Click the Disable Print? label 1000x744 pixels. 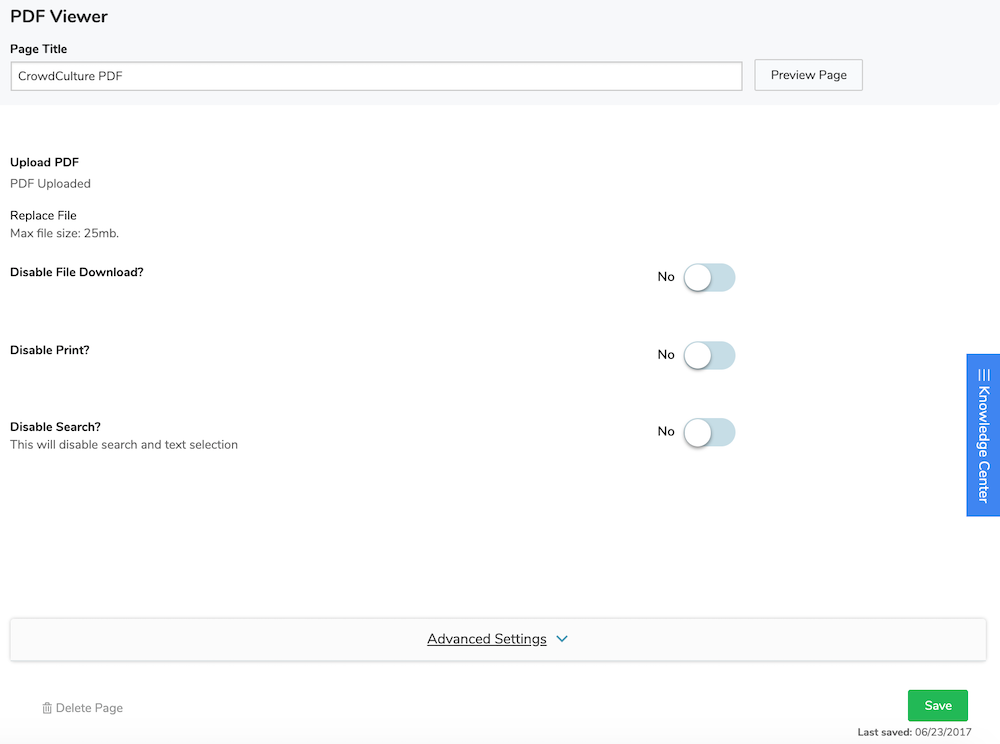pyautogui.click(x=50, y=350)
